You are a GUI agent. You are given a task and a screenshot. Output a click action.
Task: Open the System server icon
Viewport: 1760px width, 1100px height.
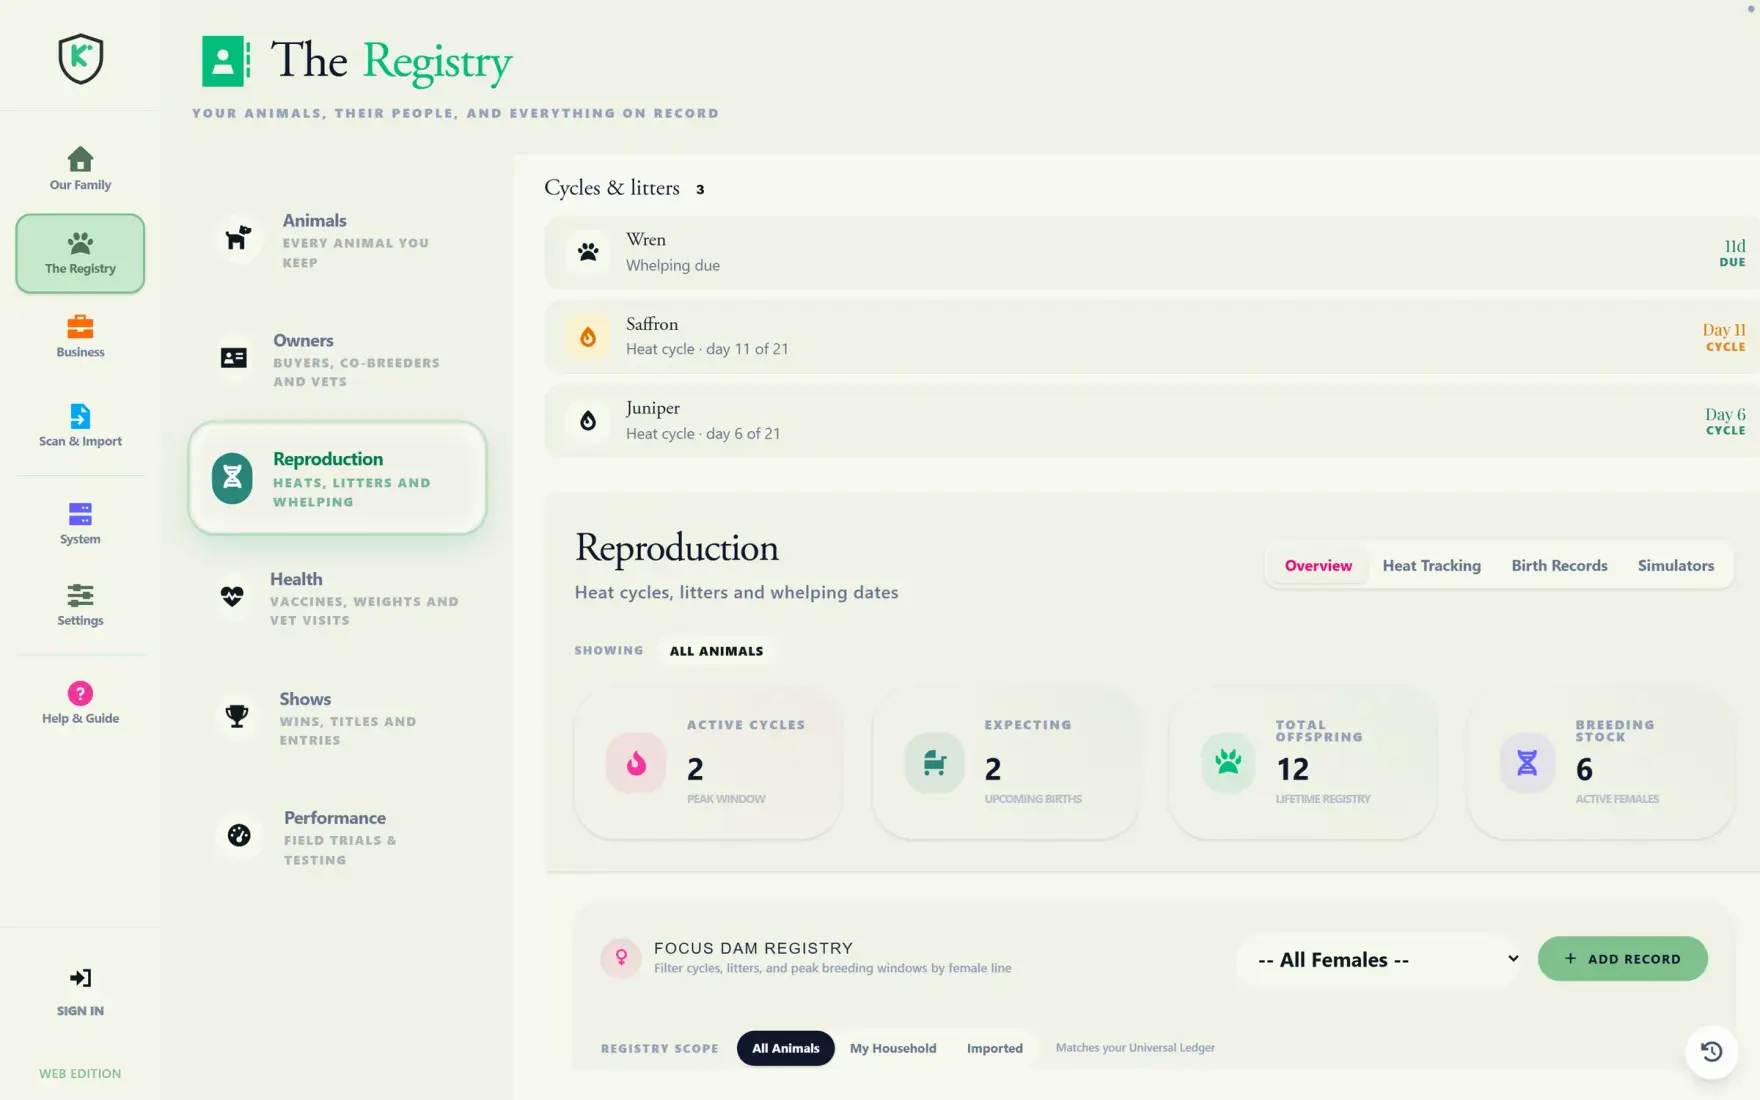(80, 514)
